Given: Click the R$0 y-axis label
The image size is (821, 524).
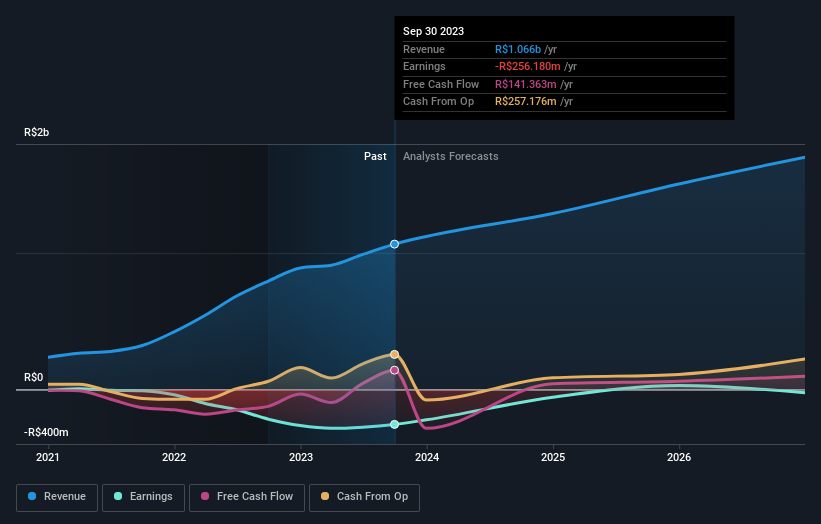Looking at the screenshot, I should [34, 377].
